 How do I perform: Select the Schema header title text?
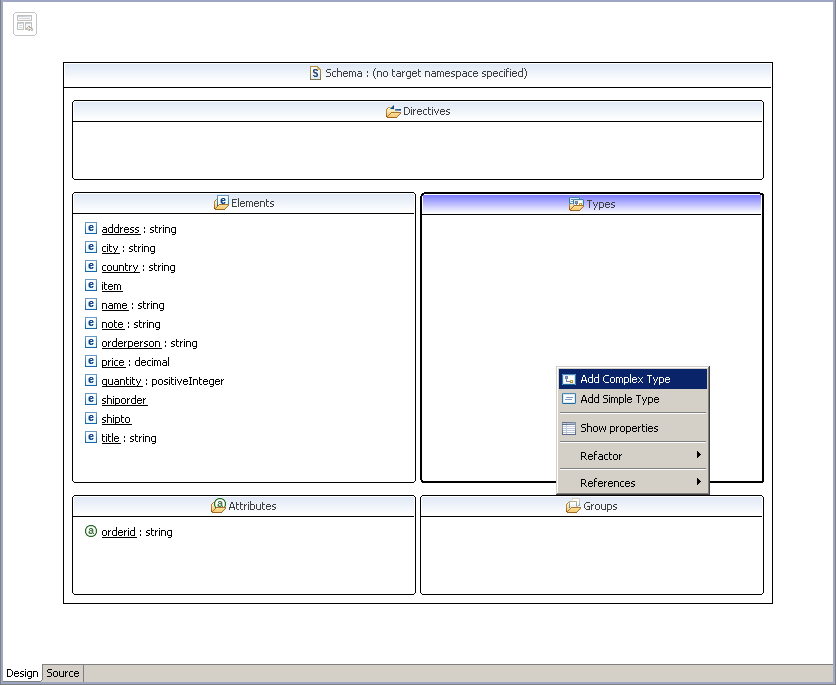[427, 74]
